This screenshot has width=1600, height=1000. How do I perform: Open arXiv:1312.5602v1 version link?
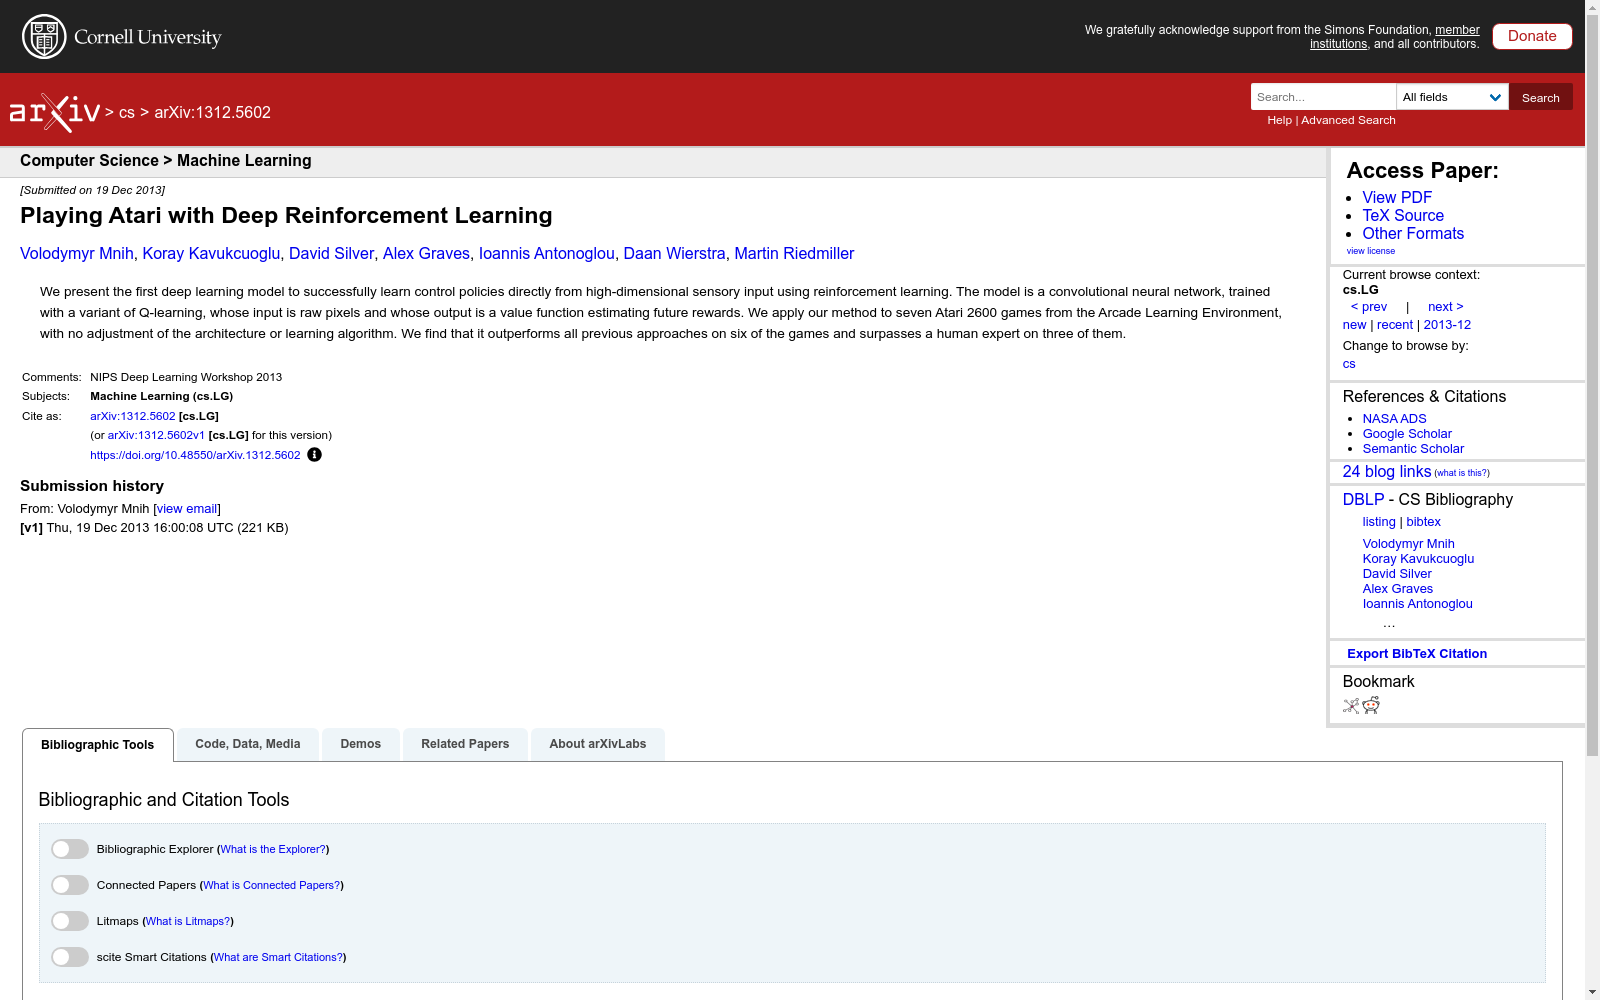pos(156,435)
